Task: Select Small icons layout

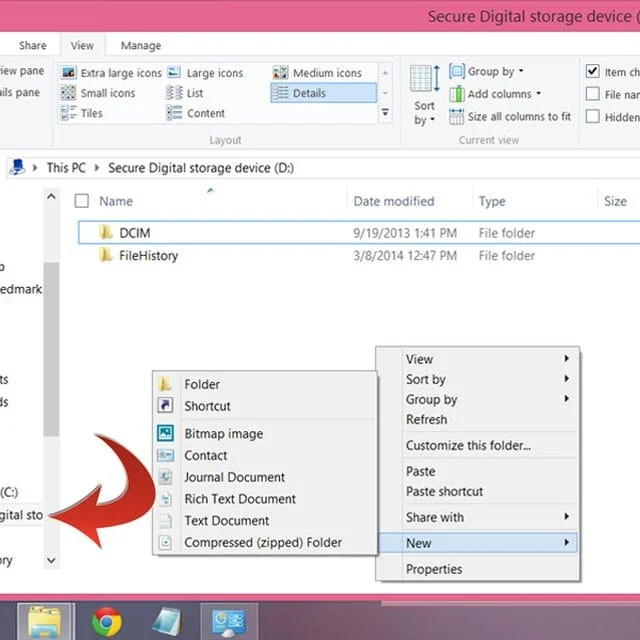Action: click(x=98, y=93)
